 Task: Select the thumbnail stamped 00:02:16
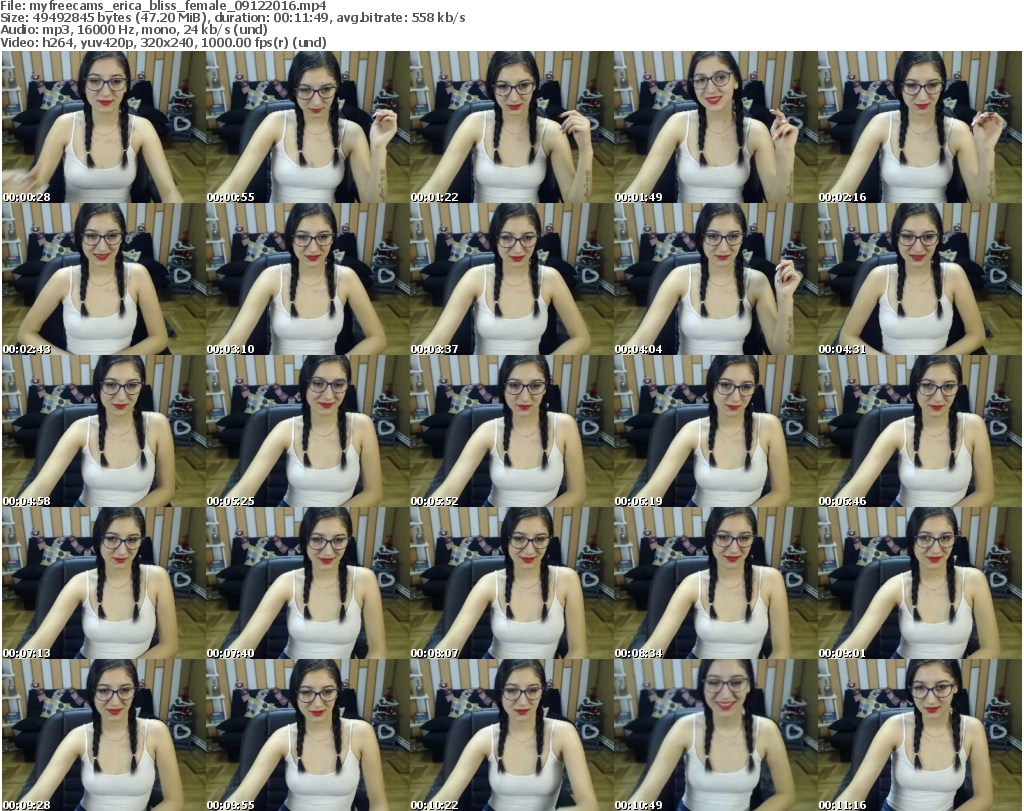[x=920, y=127]
